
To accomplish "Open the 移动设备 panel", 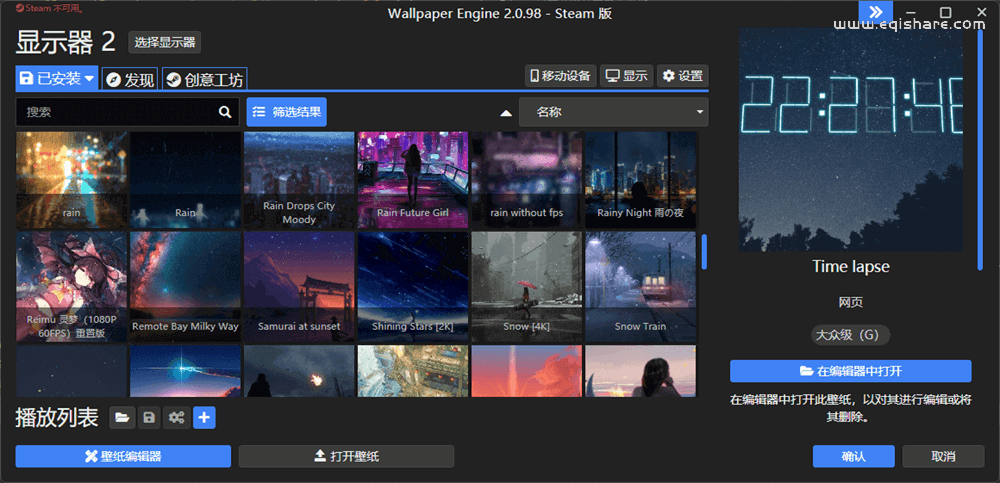I will pyautogui.click(x=561, y=76).
